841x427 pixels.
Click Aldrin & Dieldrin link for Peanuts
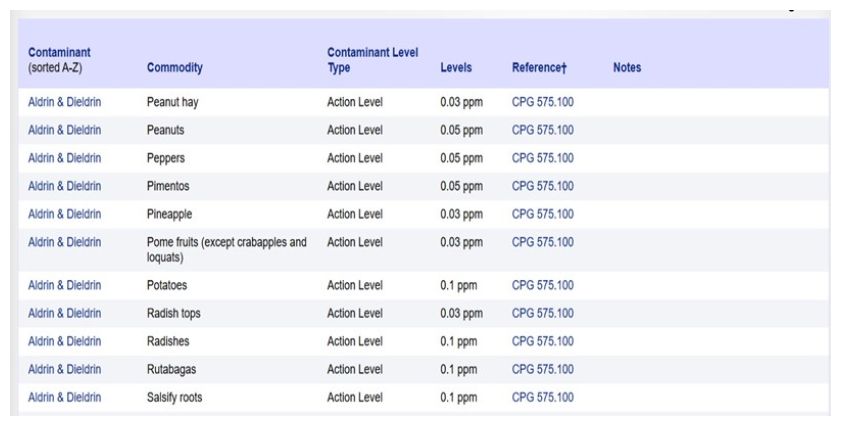click(64, 130)
